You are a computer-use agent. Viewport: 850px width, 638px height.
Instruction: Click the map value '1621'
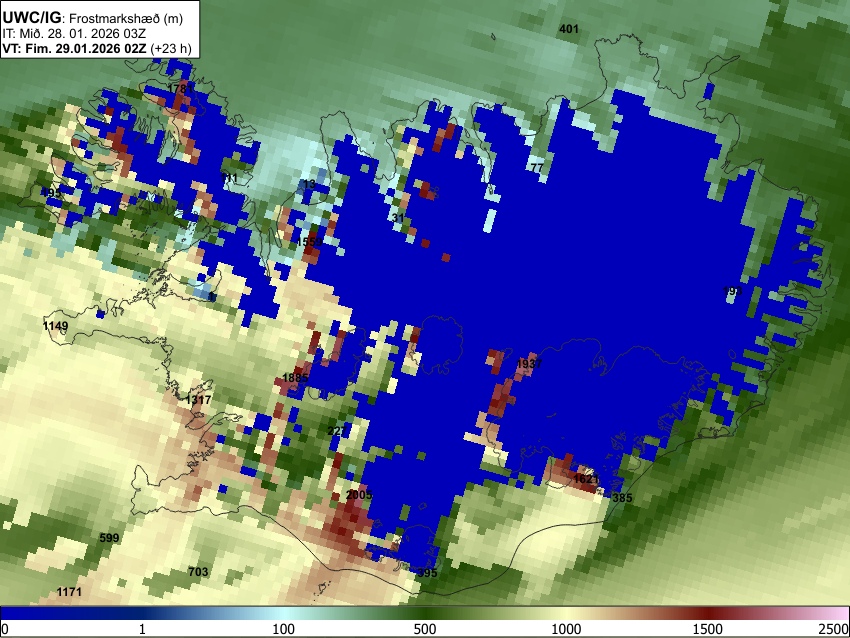point(586,479)
